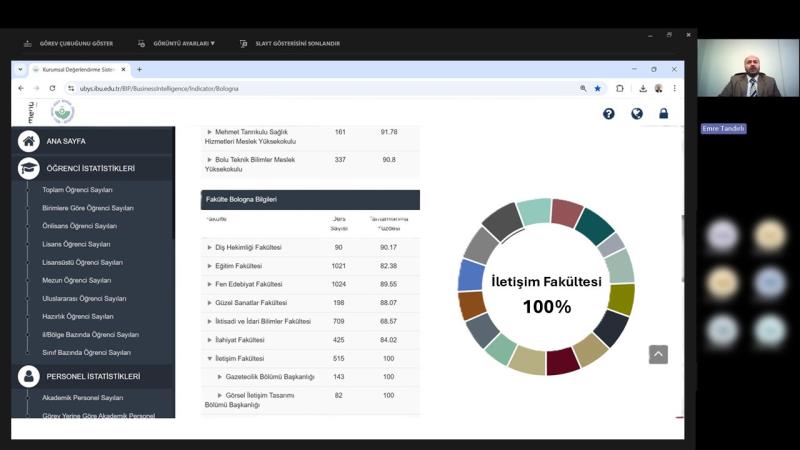
Task: Click the olive green donut chart segment
Action: [621, 299]
